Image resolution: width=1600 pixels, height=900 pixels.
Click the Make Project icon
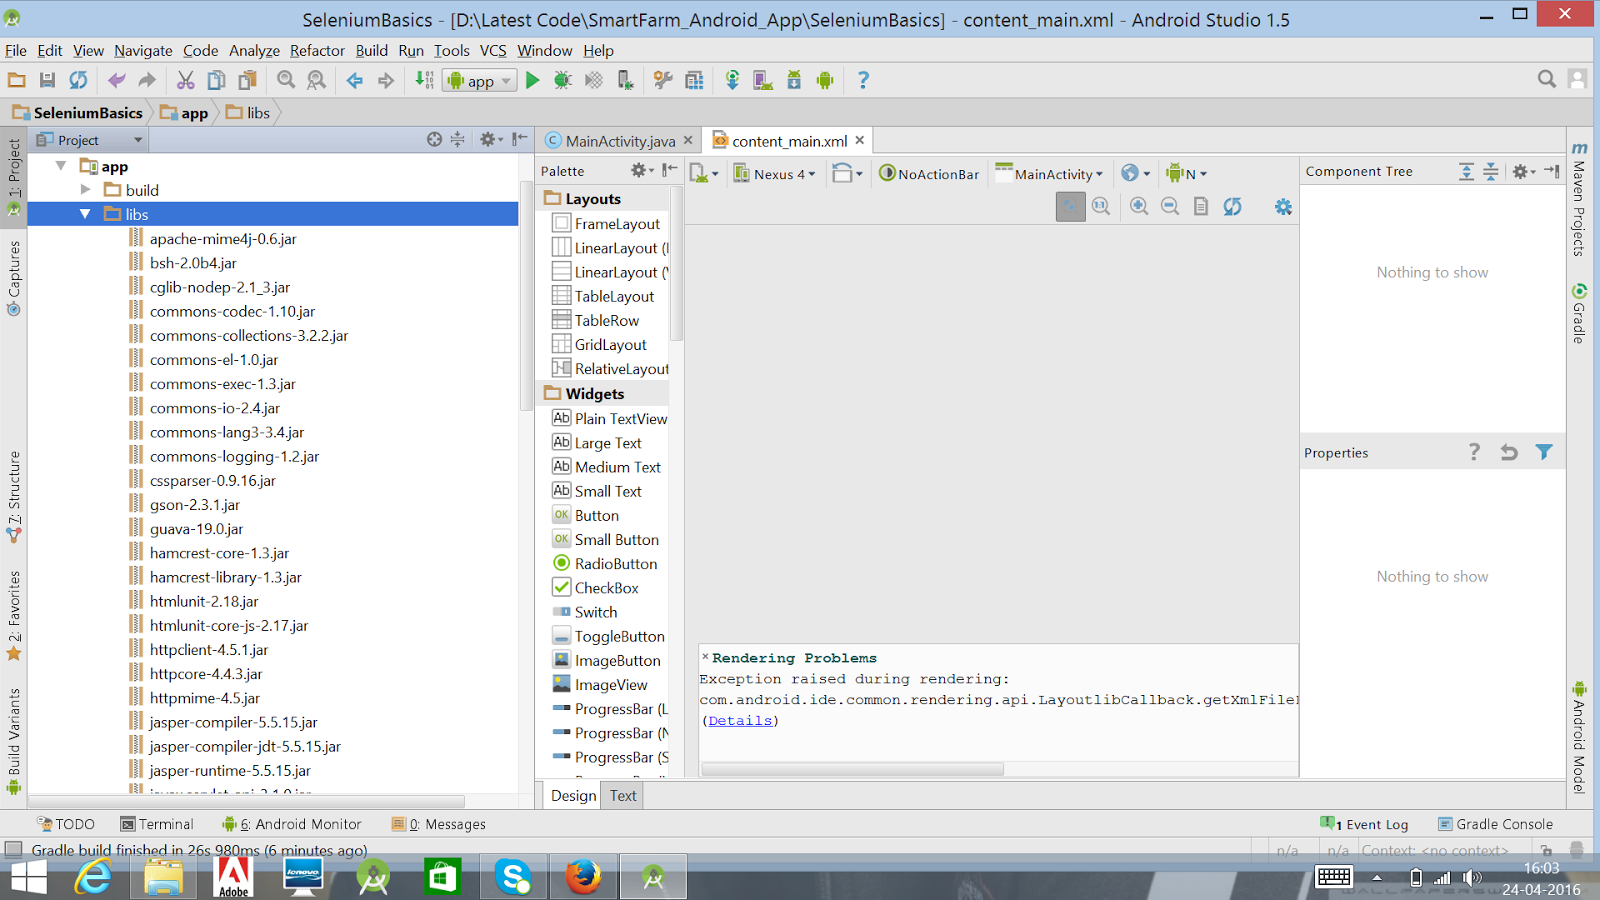coord(424,80)
